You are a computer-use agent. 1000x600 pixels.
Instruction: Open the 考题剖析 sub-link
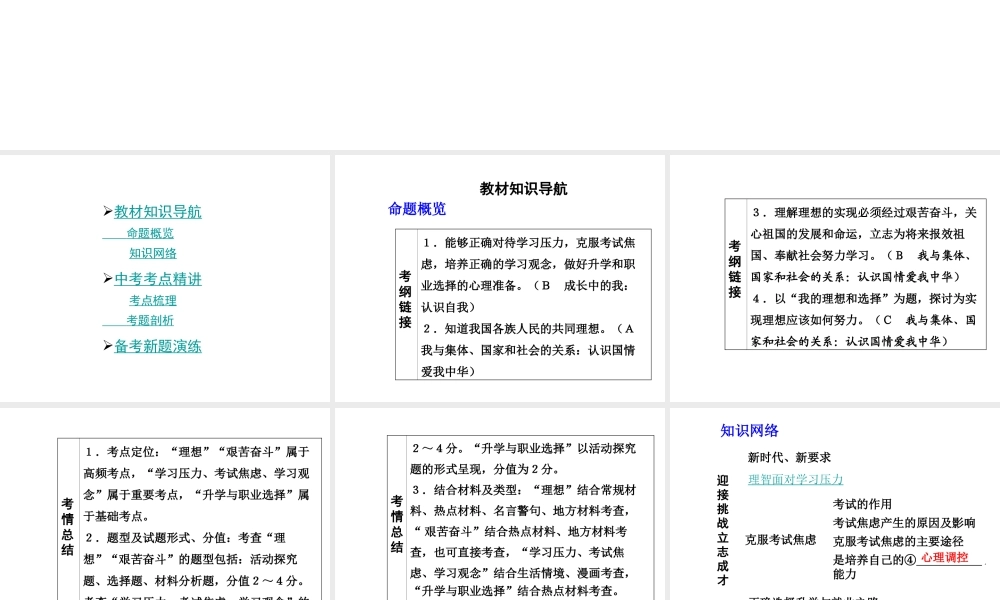[150, 320]
